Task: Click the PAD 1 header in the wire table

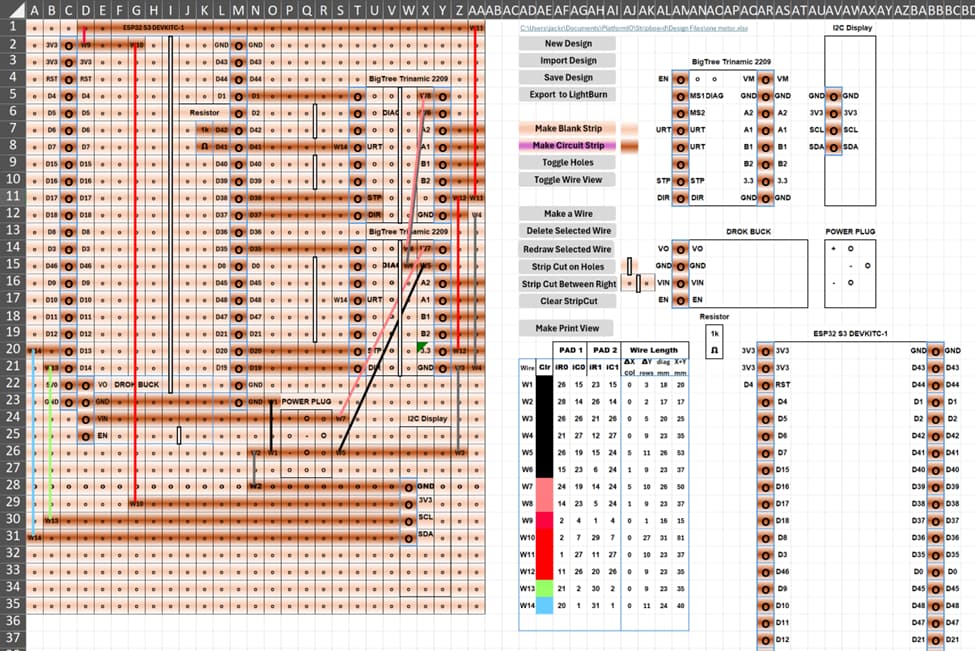Action: [x=570, y=350]
